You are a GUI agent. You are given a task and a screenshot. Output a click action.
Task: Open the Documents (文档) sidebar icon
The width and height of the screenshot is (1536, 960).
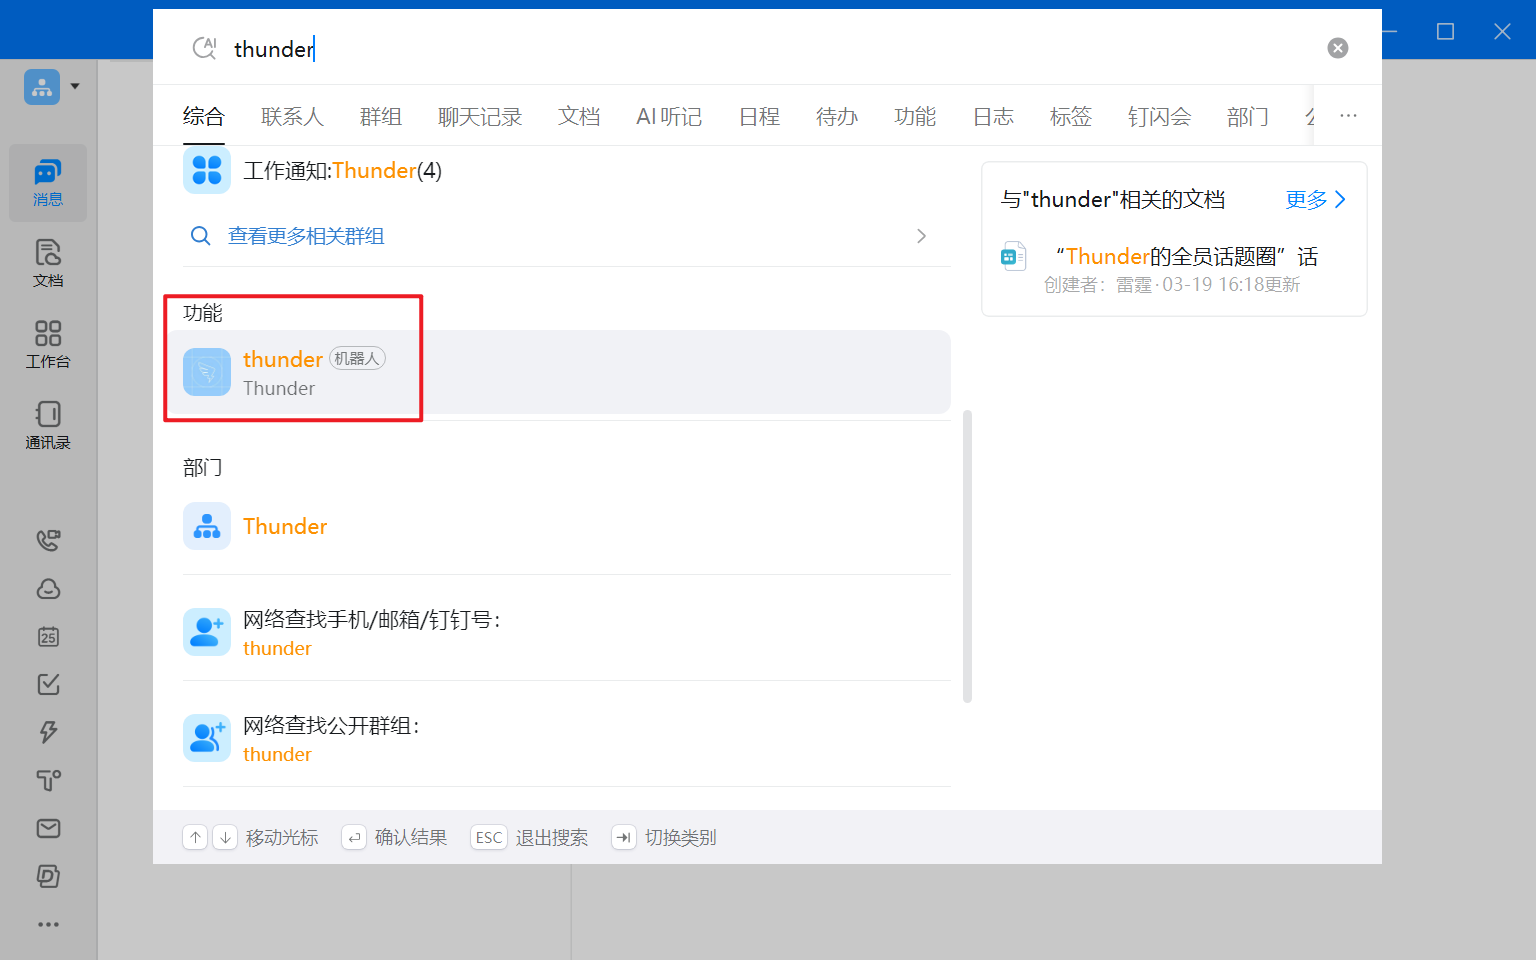[47, 263]
